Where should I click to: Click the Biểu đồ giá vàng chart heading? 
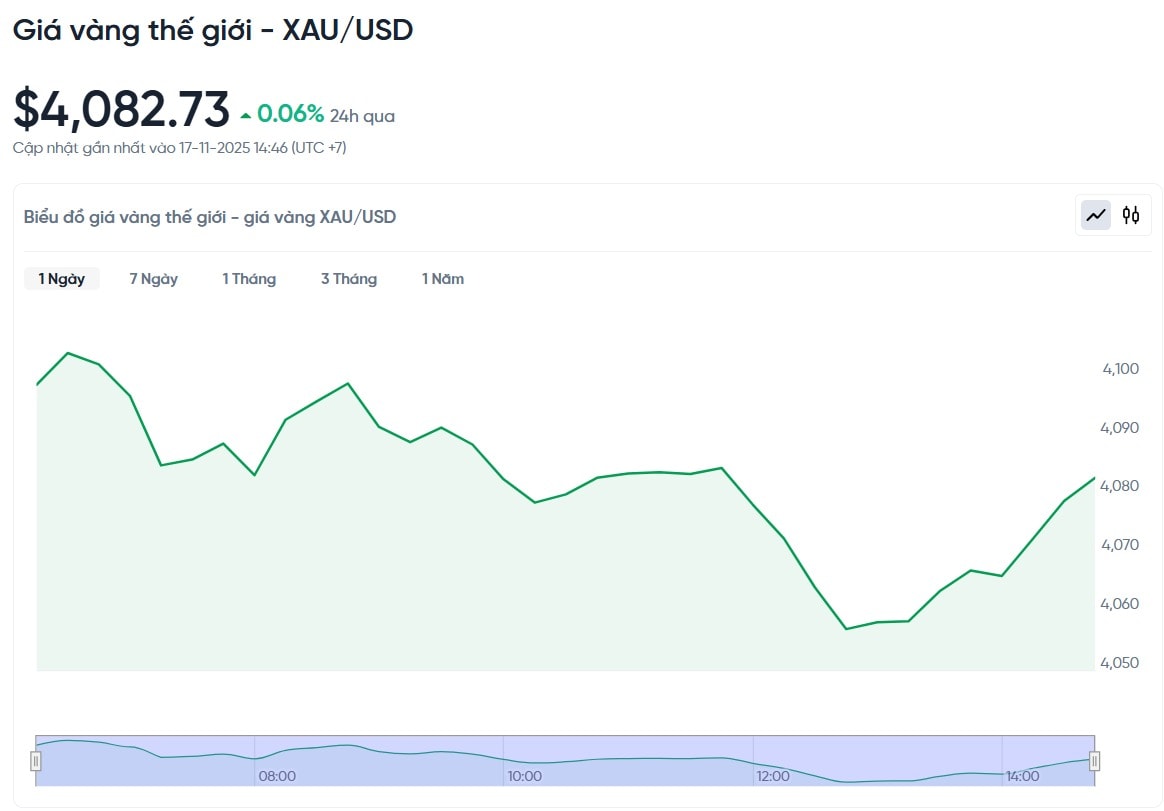coord(210,216)
